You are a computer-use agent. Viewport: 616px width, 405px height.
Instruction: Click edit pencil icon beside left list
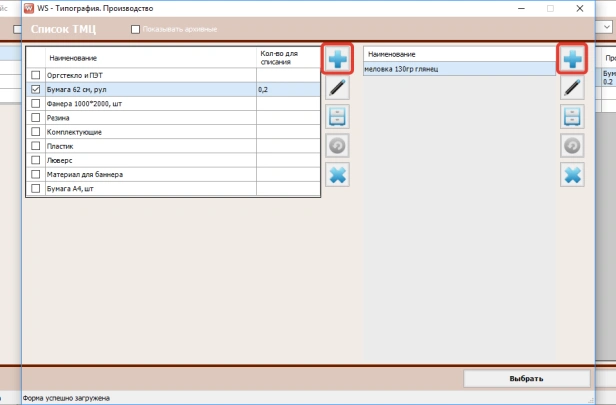[x=338, y=88]
